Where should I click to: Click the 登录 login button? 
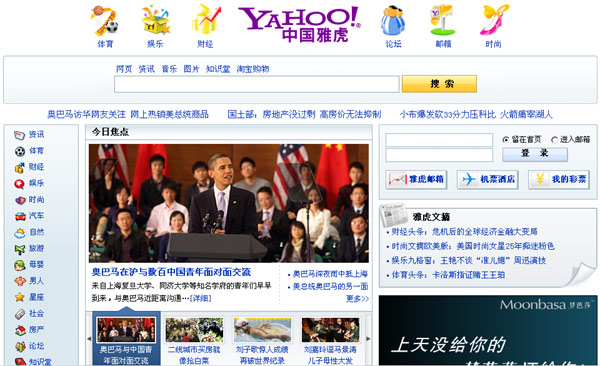[535, 154]
